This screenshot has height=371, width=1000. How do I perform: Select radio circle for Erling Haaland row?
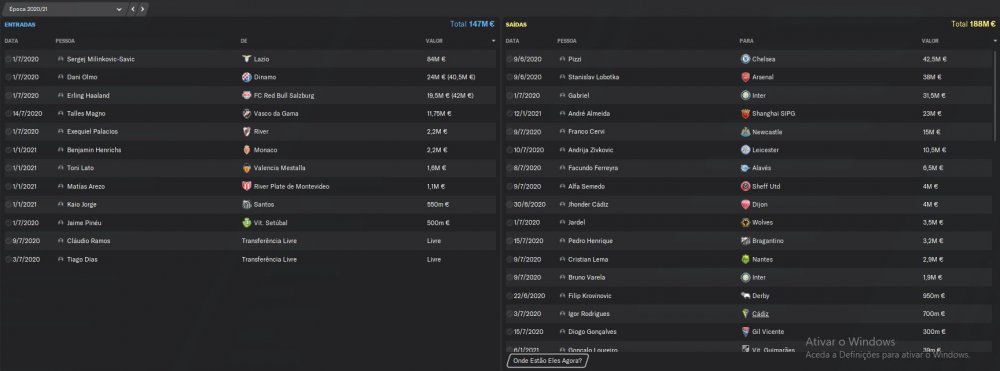coord(8,95)
